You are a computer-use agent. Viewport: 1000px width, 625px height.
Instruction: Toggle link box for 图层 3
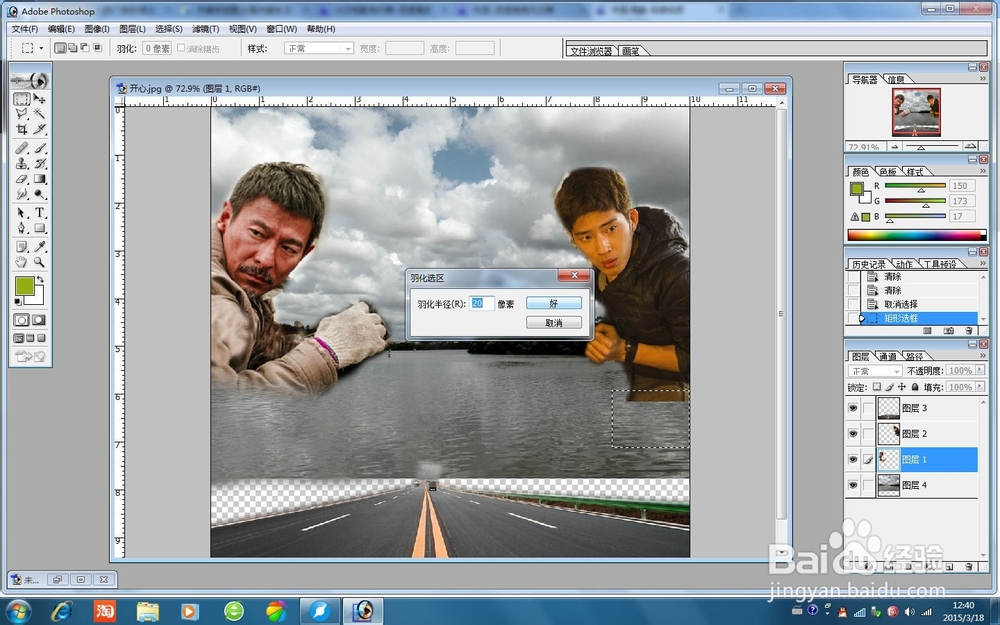coord(868,408)
